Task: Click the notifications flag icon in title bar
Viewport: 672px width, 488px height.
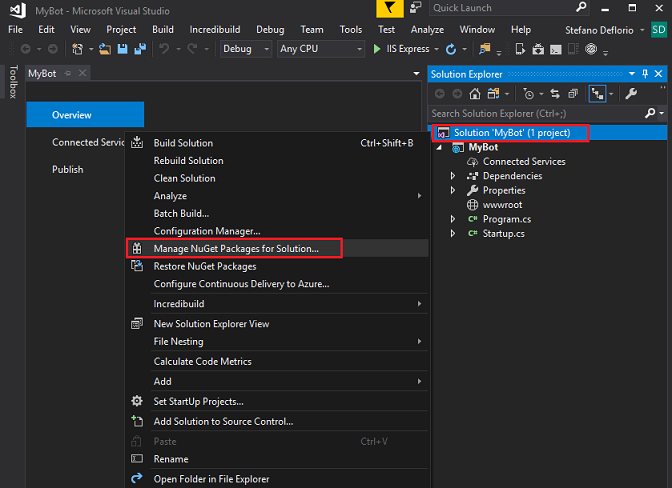Action: click(391, 8)
